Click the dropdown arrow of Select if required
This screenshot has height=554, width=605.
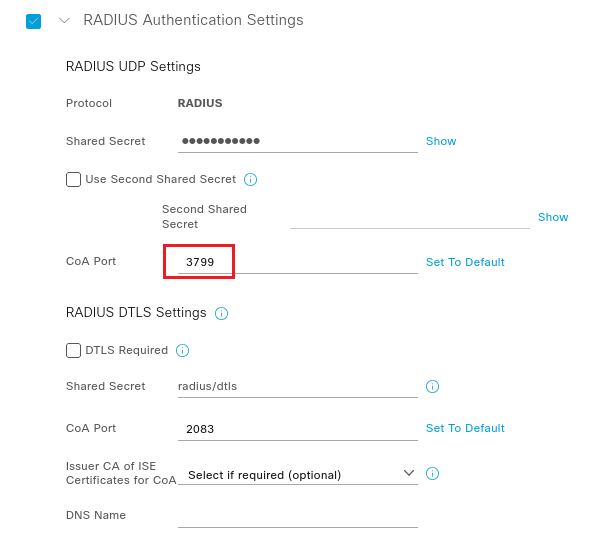pos(409,473)
